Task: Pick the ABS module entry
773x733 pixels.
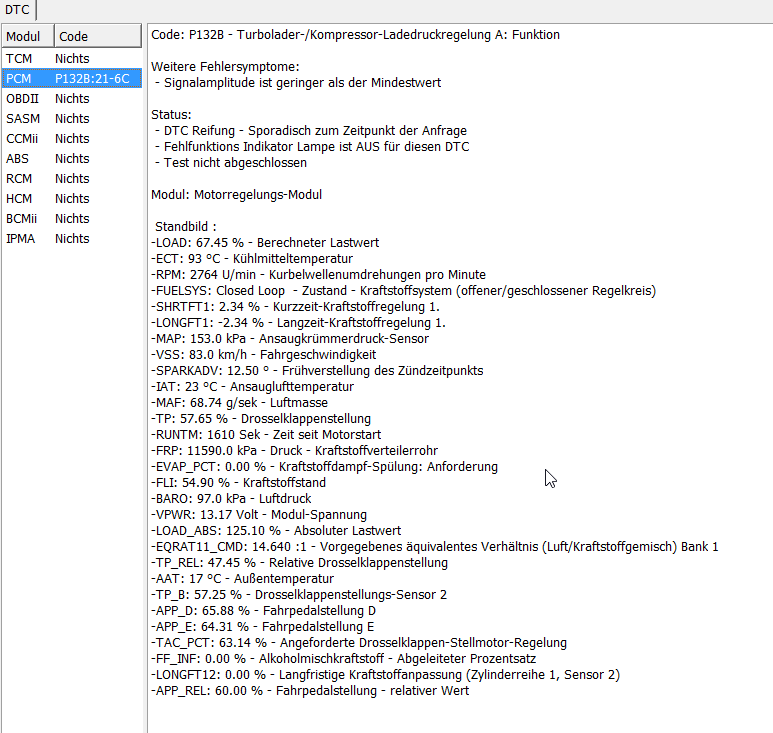Action: pyautogui.click(x=18, y=159)
